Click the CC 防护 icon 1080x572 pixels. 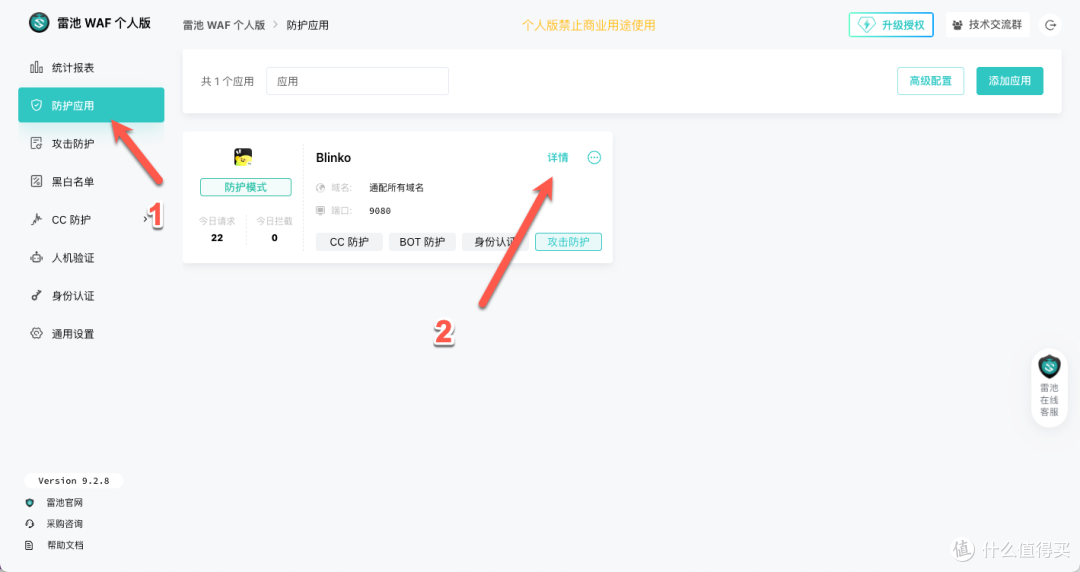click(x=37, y=219)
